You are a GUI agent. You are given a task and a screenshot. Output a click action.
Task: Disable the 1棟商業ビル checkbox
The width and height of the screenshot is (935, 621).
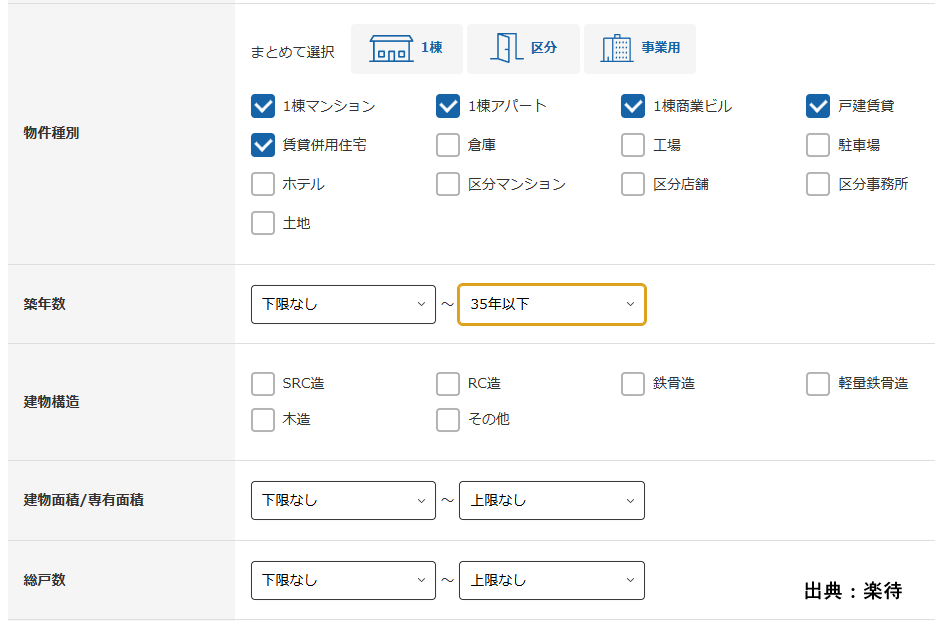[633, 106]
